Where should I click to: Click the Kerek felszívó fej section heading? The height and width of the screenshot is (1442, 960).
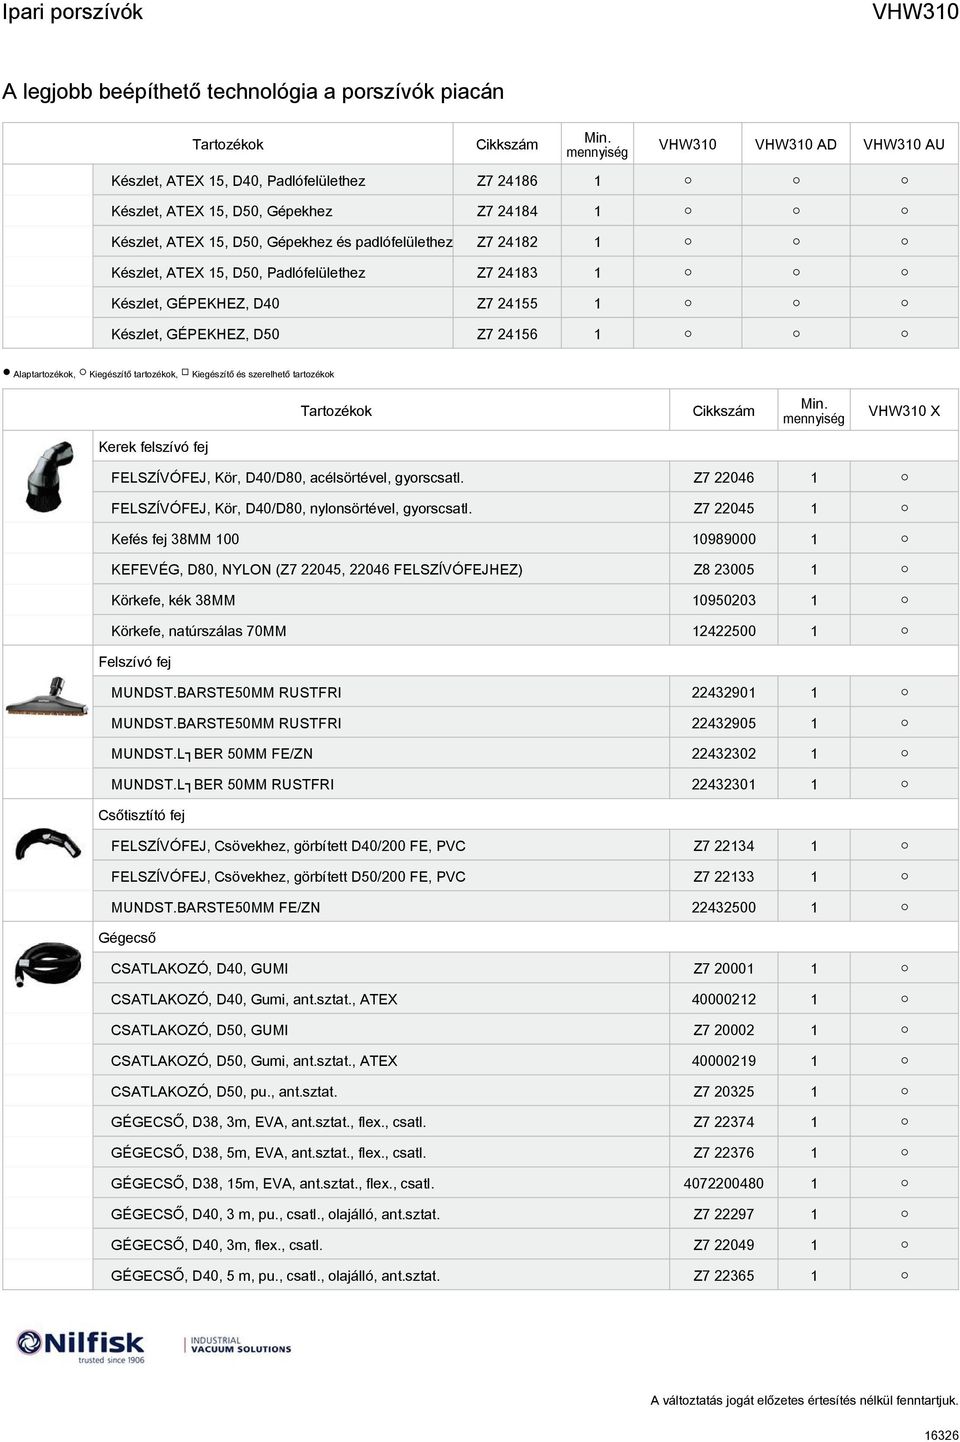click(x=153, y=447)
